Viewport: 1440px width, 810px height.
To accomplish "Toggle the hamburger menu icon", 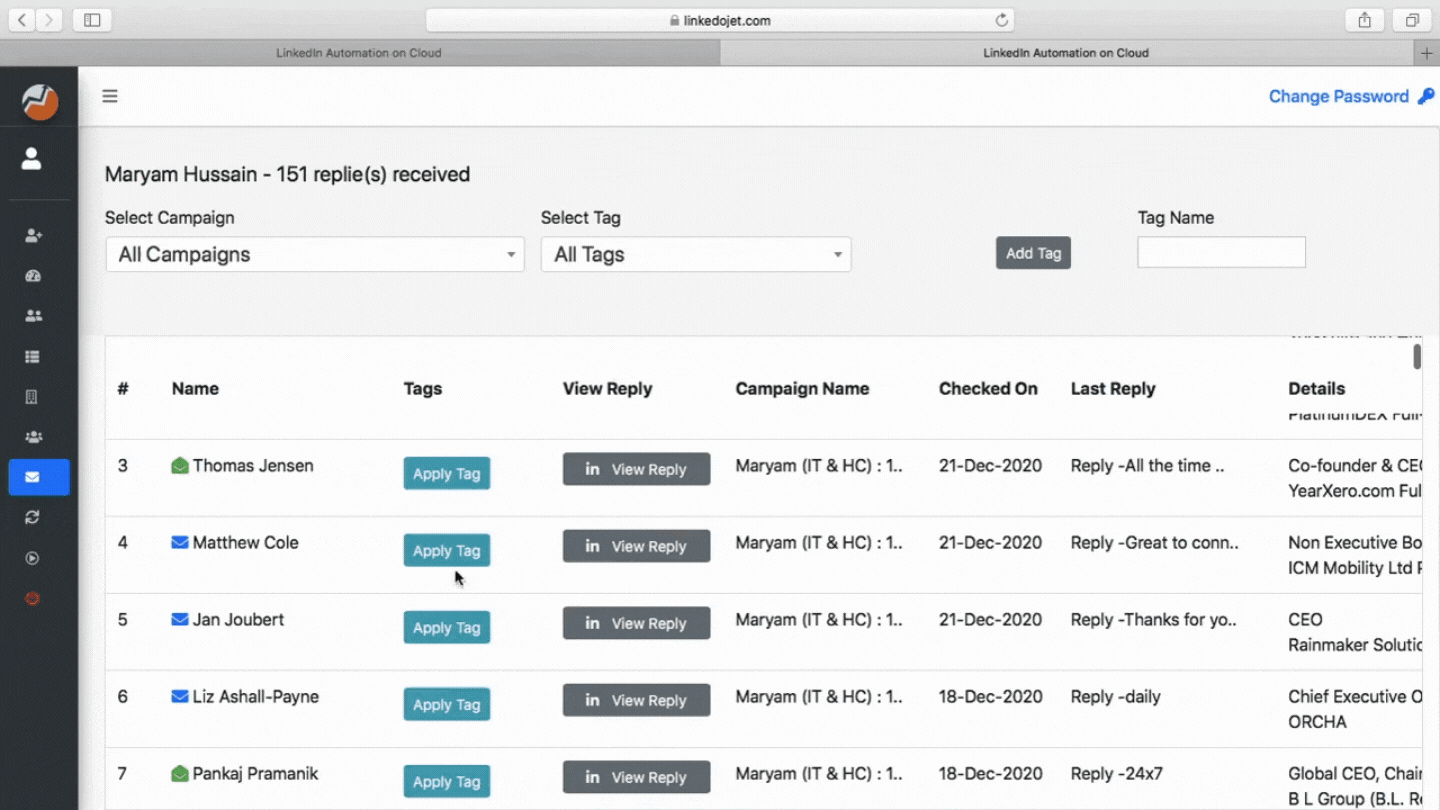I will pyautogui.click(x=110, y=96).
